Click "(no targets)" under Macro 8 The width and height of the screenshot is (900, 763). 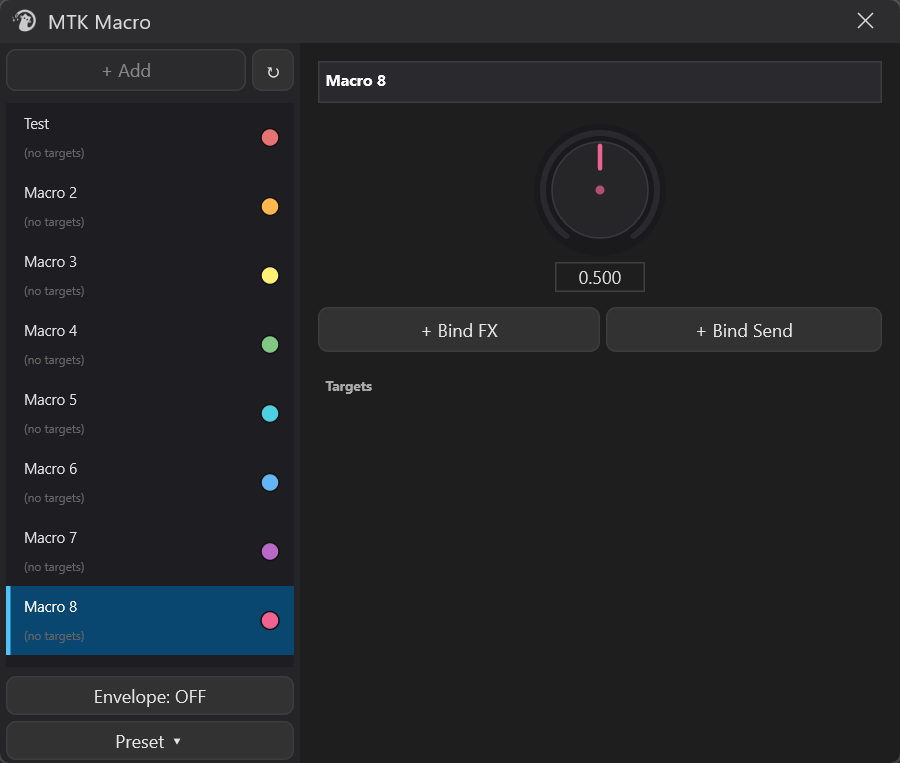pos(54,636)
